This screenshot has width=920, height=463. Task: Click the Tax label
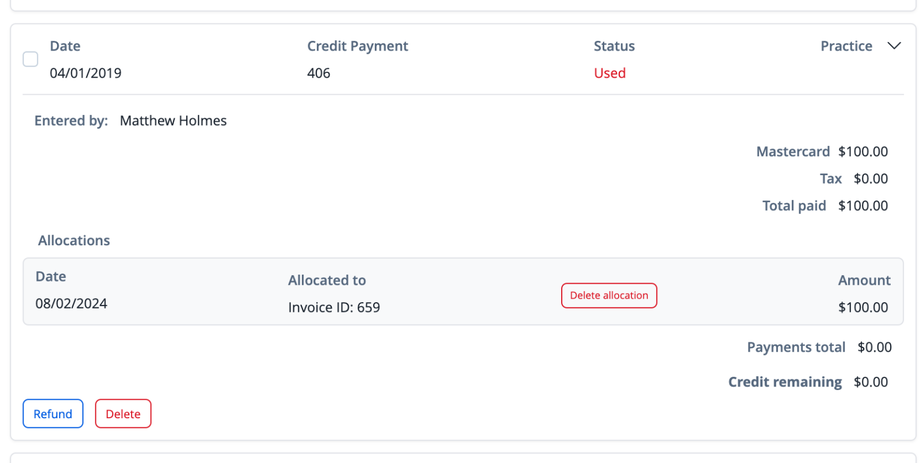click(831, 179)
